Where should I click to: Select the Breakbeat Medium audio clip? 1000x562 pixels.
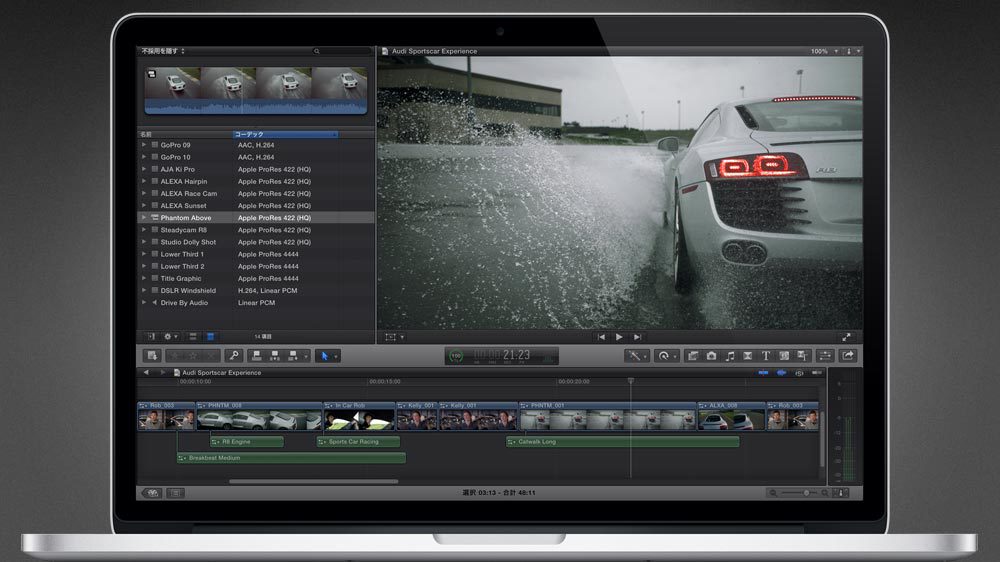(x=291, y=458)
